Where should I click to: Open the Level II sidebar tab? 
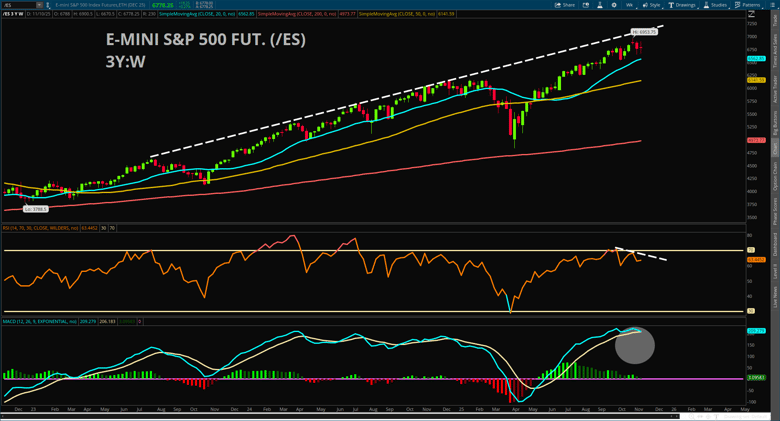click(775, 271)
